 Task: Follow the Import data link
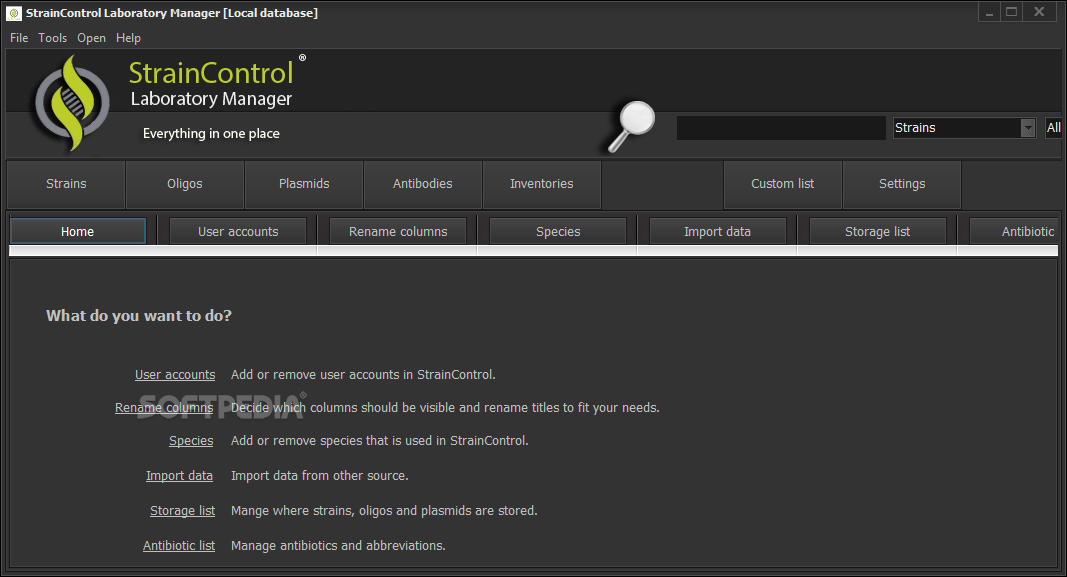coord(180,476)
